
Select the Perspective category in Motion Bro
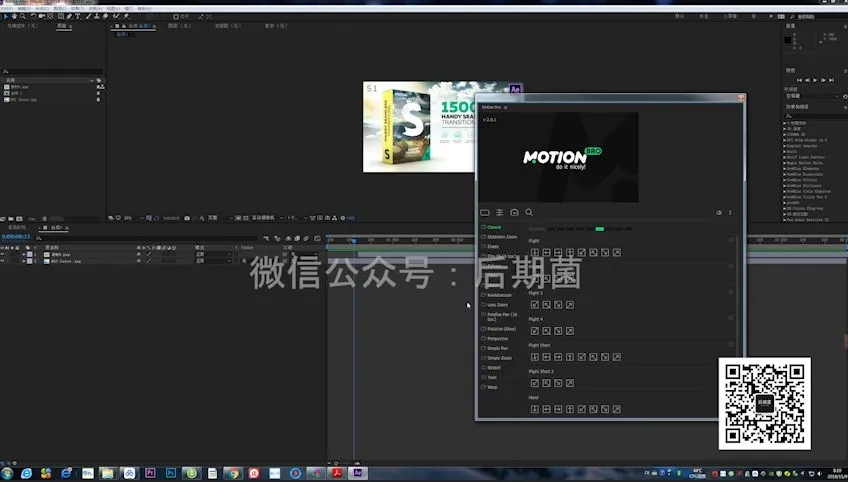point(497,339)
